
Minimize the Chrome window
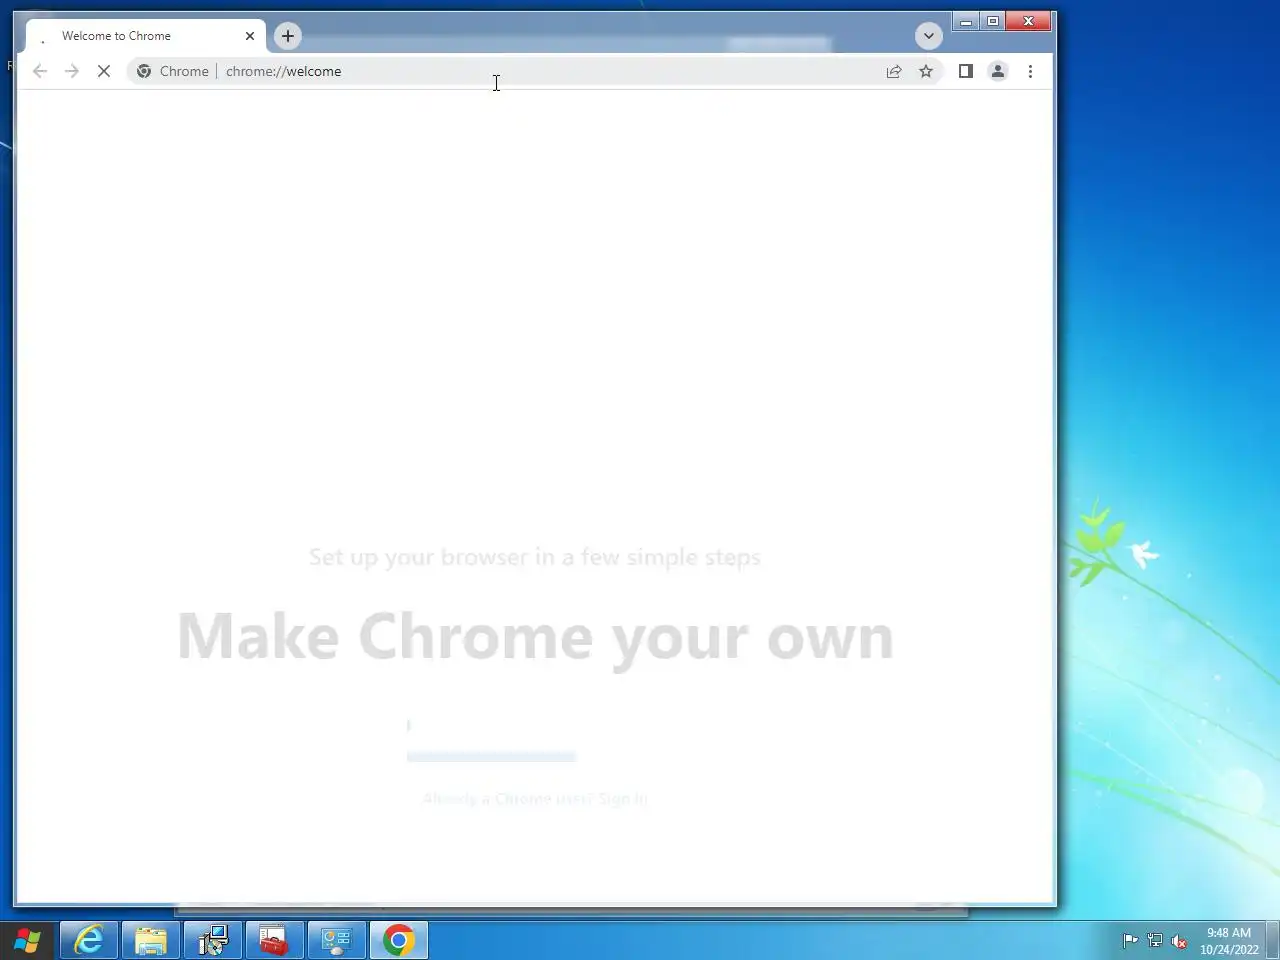click(x=966, y=21)
